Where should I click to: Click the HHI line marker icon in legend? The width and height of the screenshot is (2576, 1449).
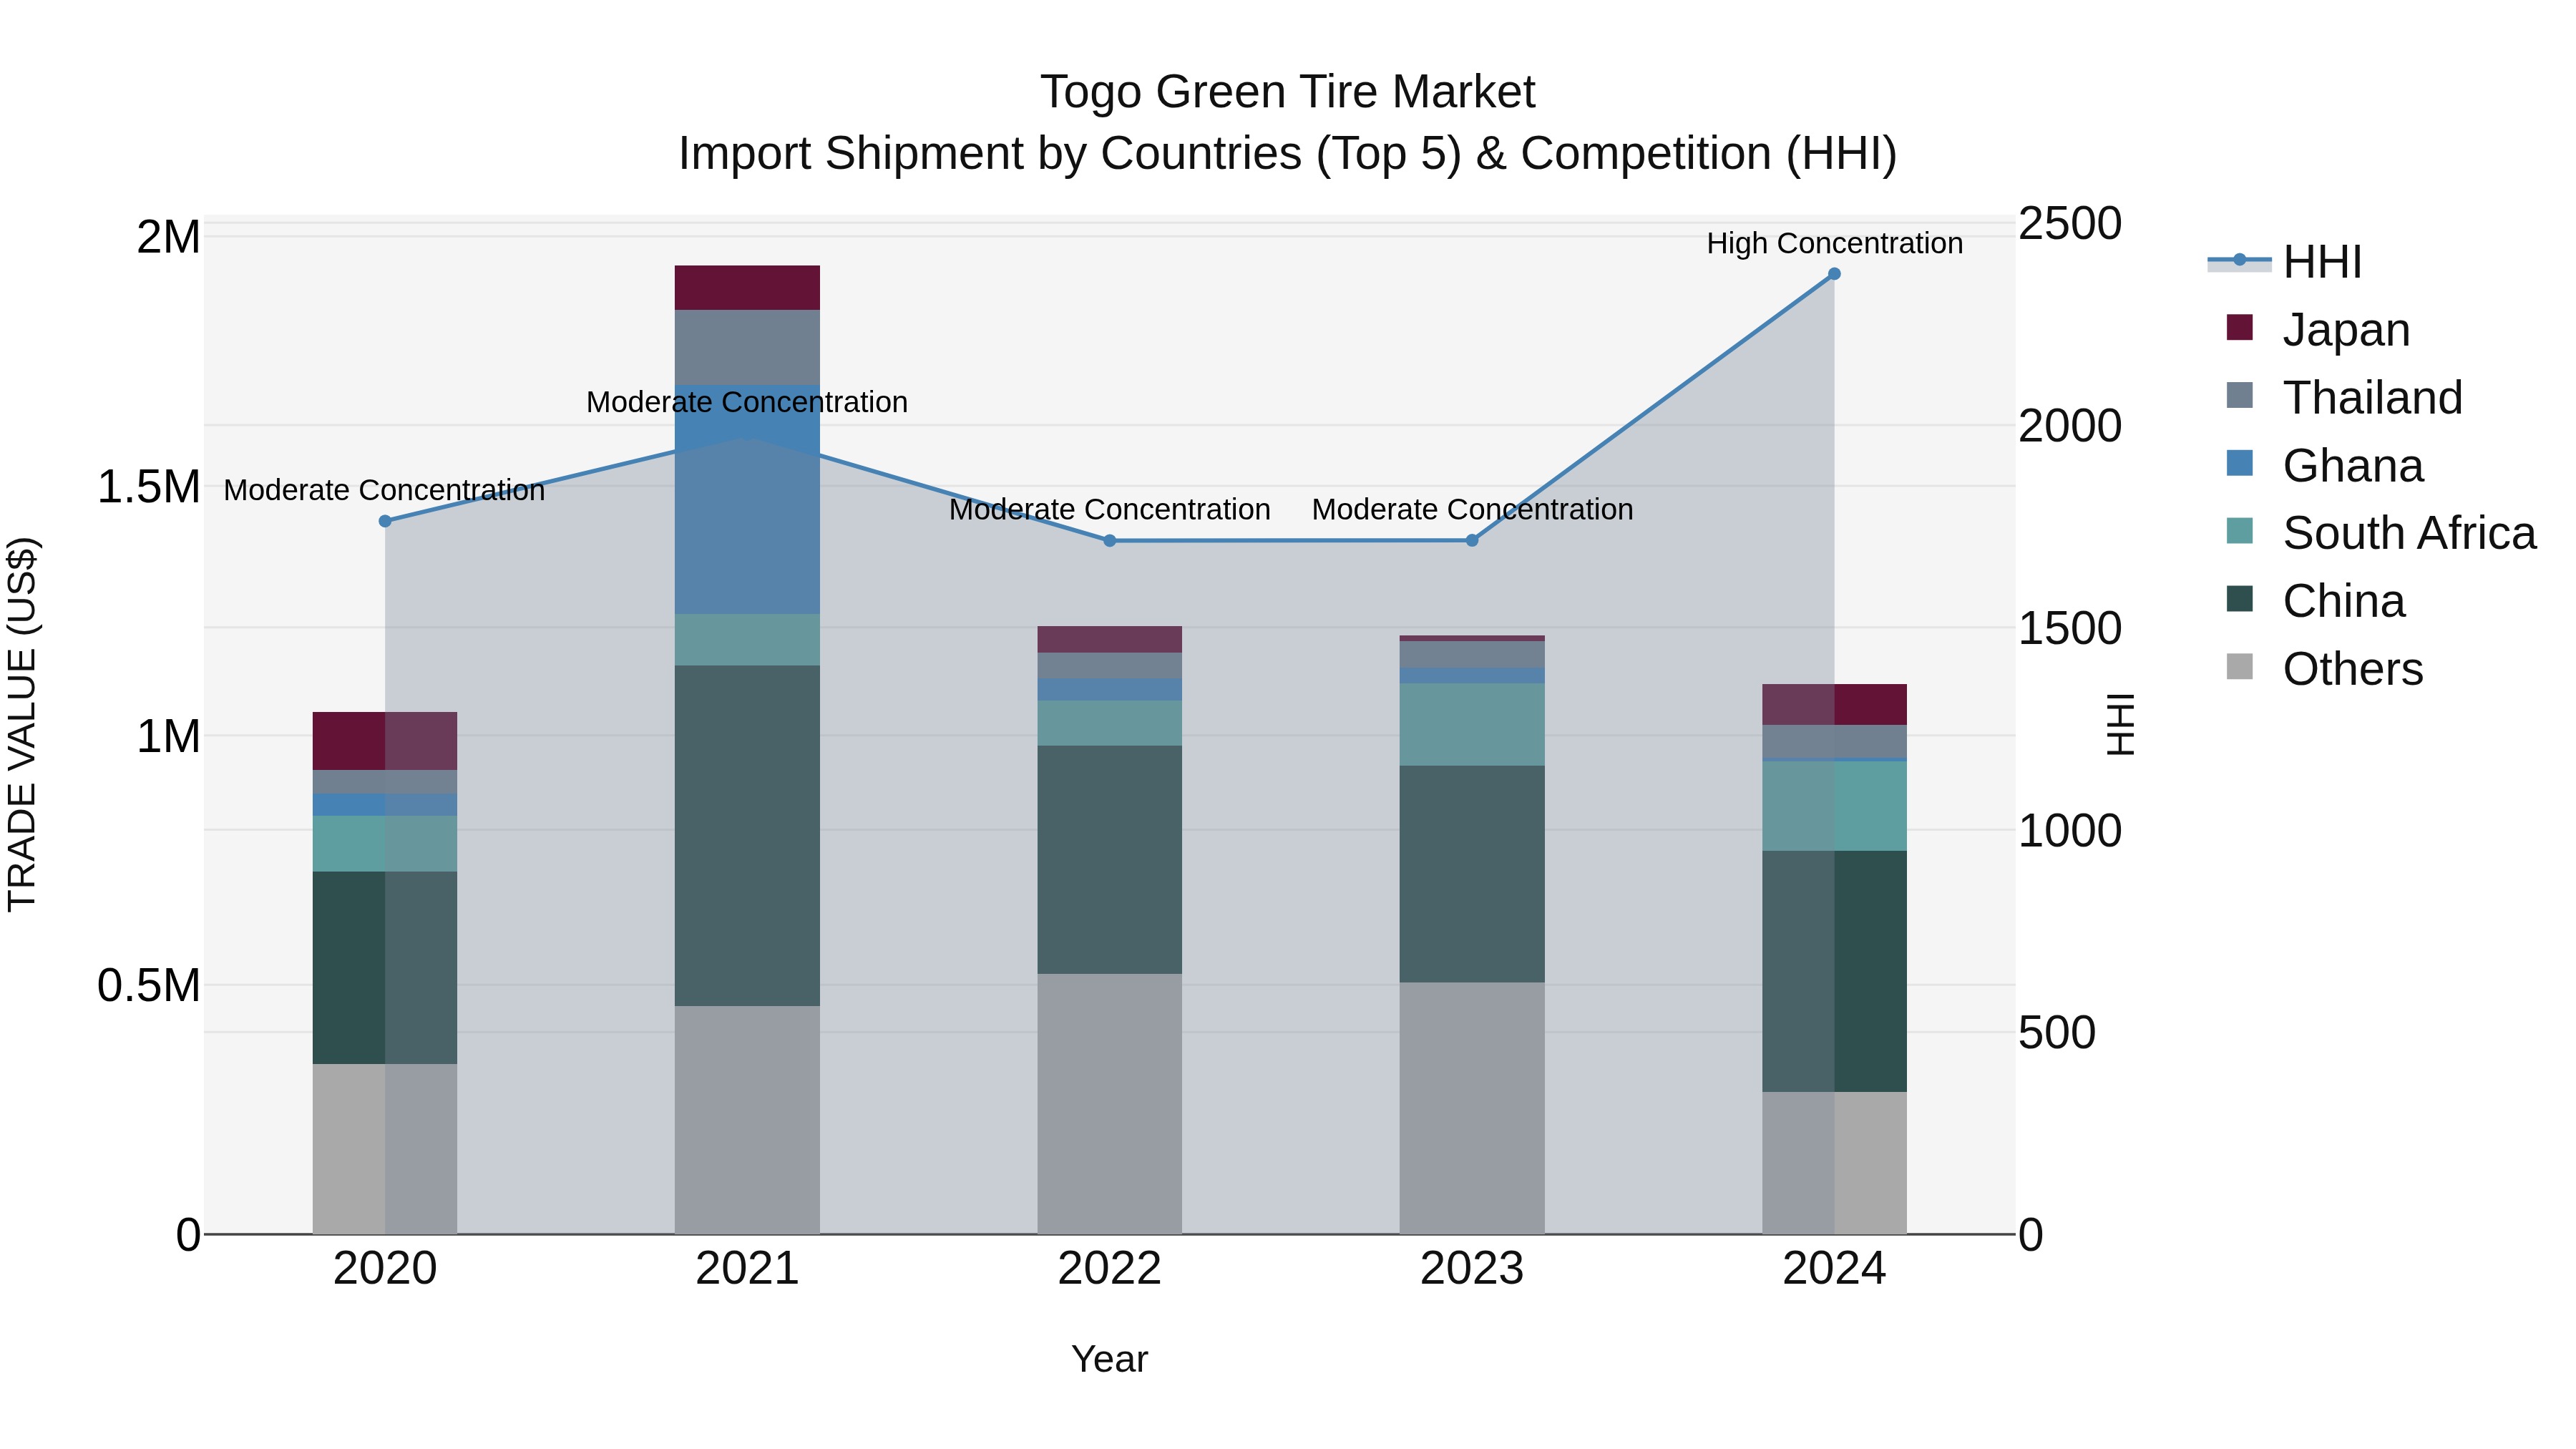(2240, 261)
